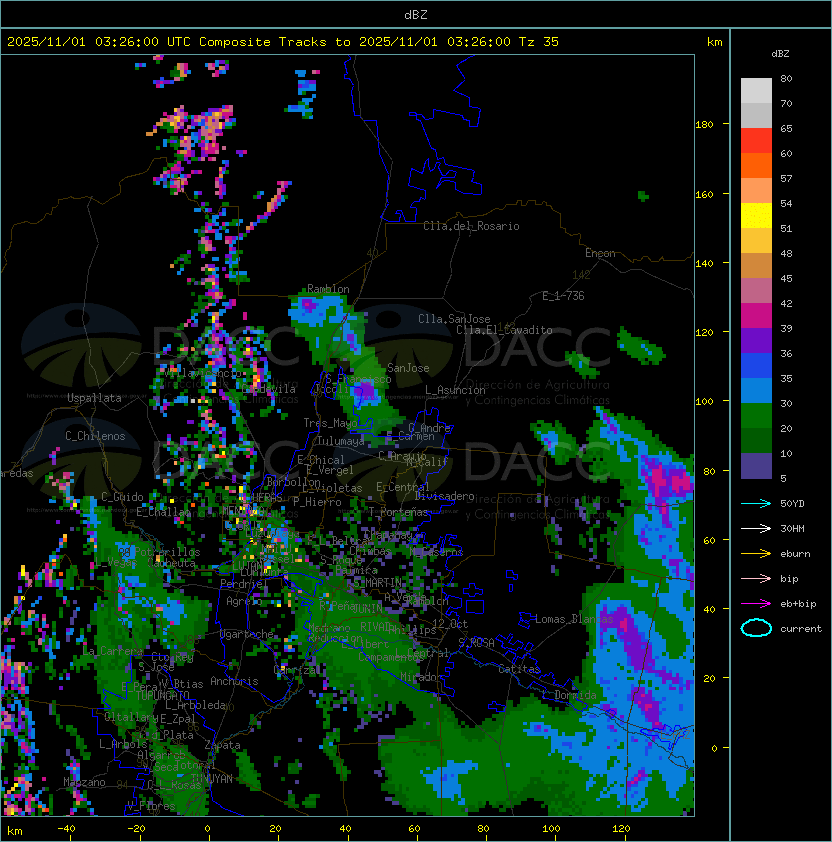Click the 'Divisadero' place label

click(x=444, y=496)
